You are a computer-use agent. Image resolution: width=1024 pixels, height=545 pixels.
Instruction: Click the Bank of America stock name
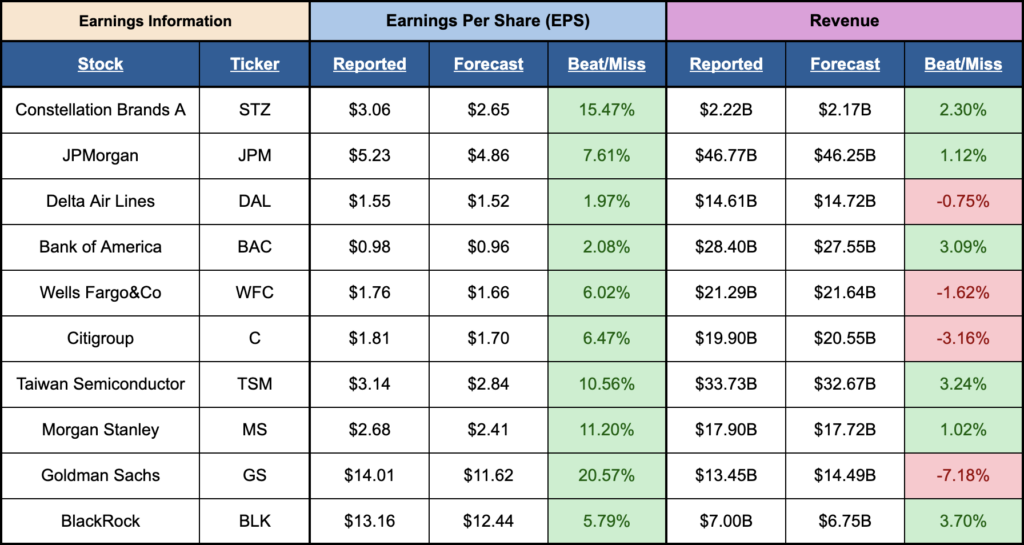100,247
